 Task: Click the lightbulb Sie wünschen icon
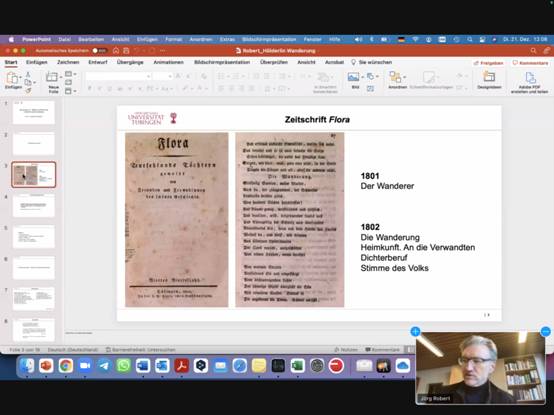353,62
